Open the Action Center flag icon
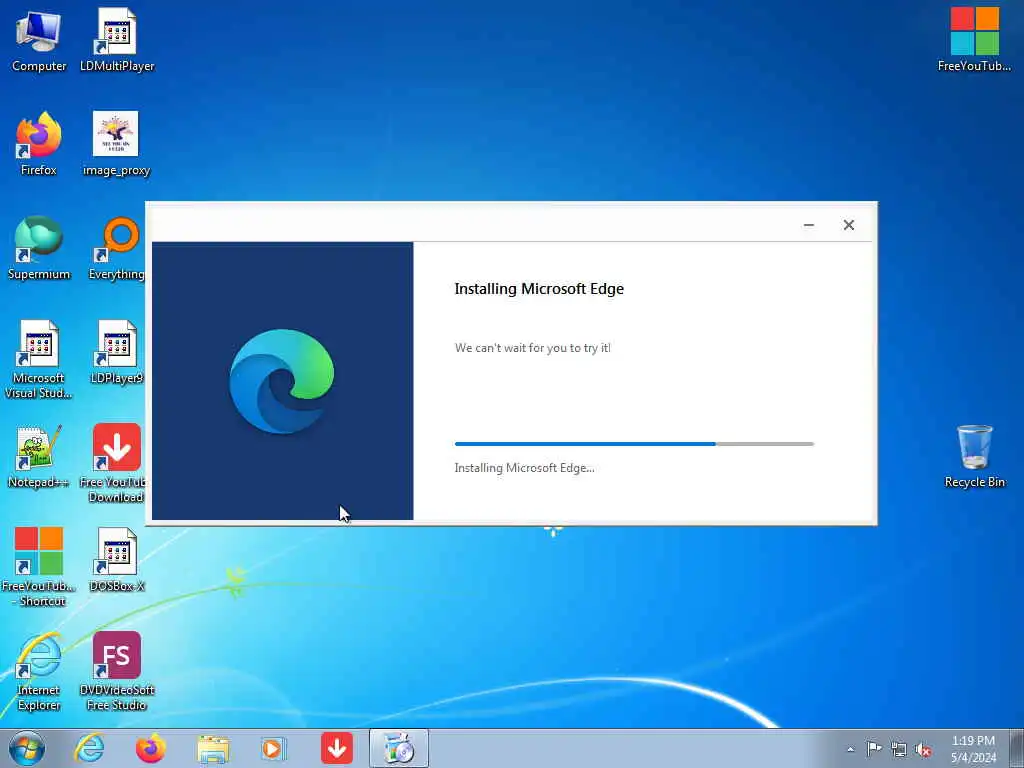 874,748
